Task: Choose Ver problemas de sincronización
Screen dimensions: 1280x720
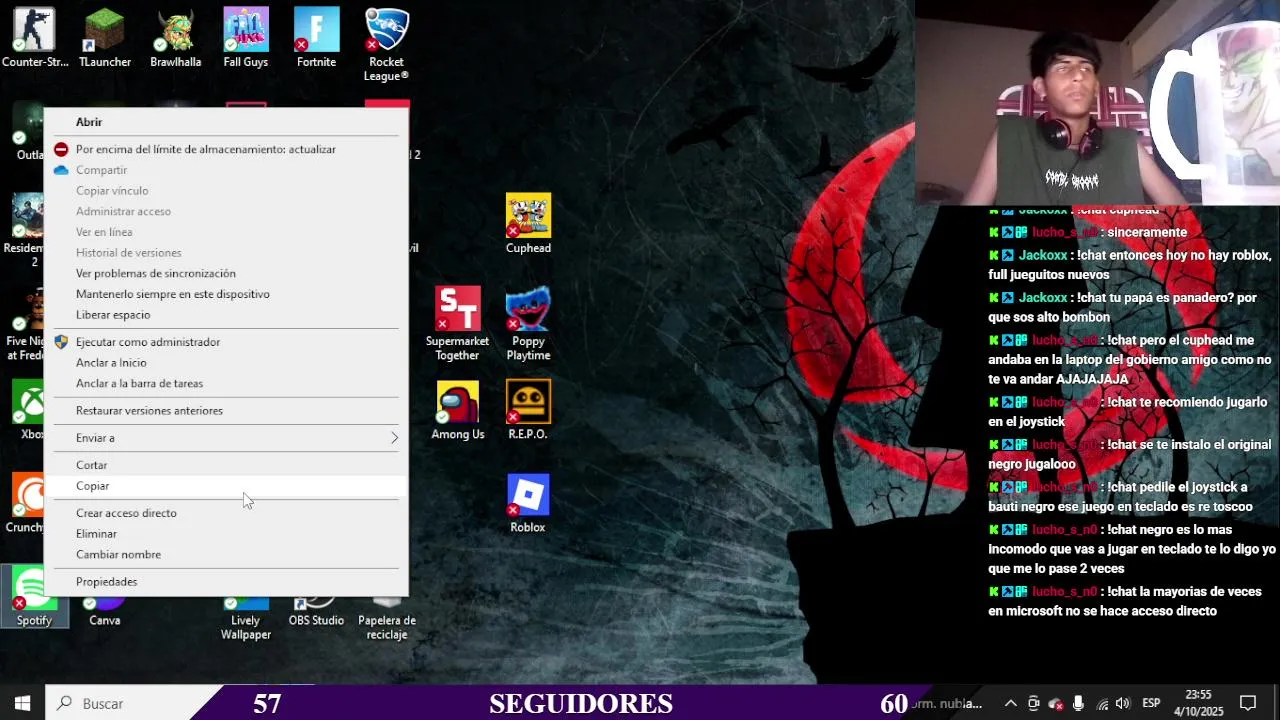Action: (x=225, y=273)
